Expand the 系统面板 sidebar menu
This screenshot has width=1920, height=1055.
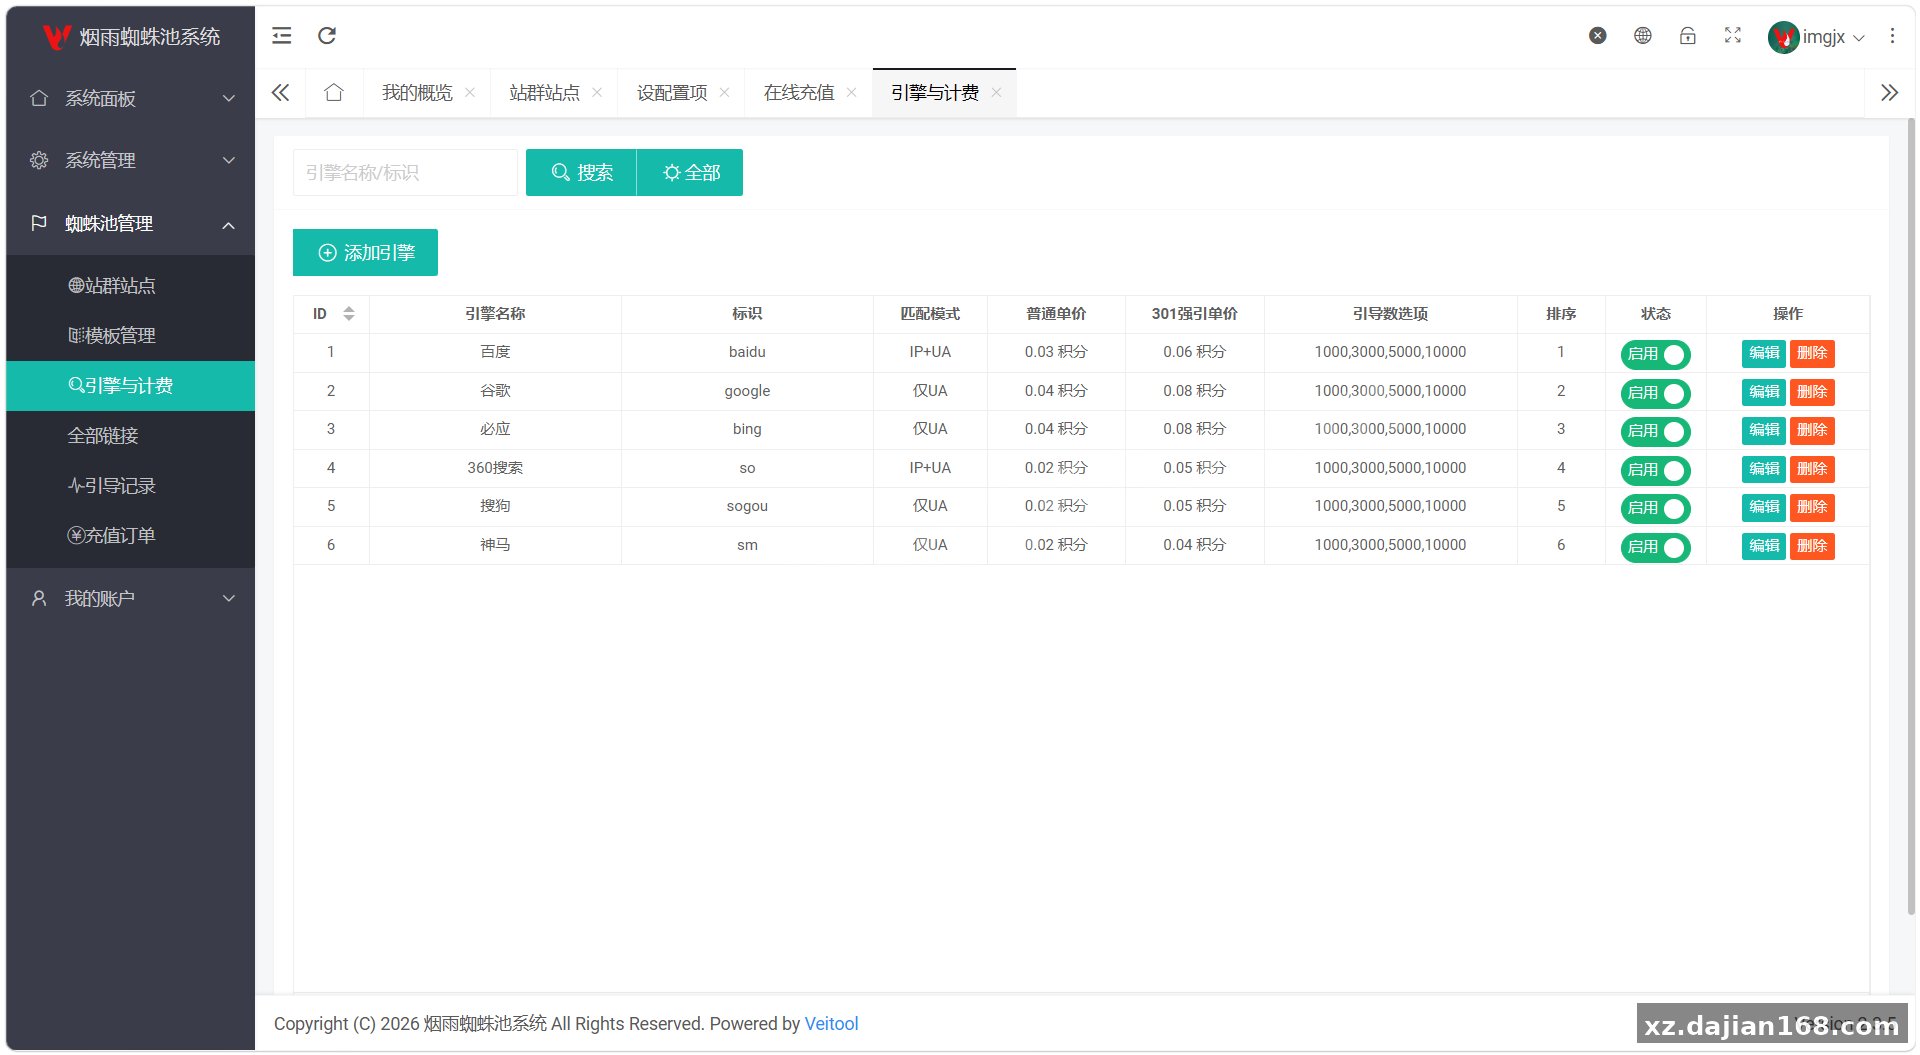point(131,98)
